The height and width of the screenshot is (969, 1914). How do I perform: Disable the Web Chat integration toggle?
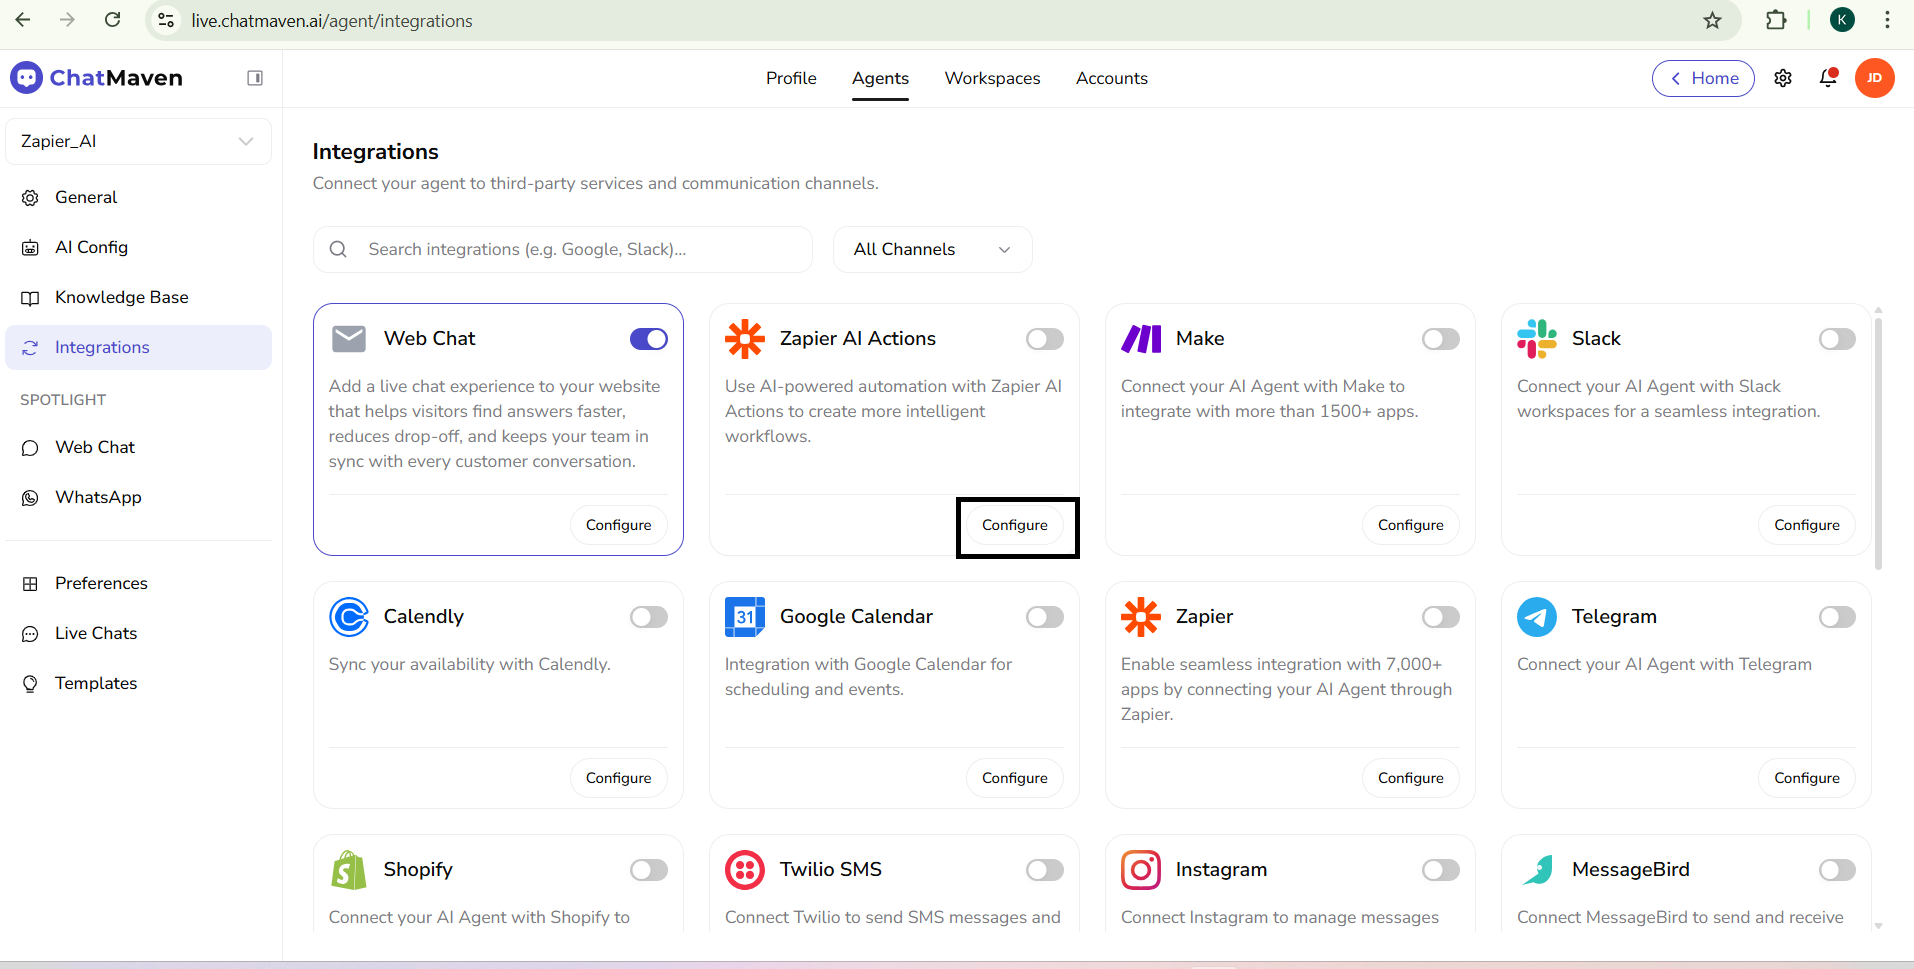point(648,339)
